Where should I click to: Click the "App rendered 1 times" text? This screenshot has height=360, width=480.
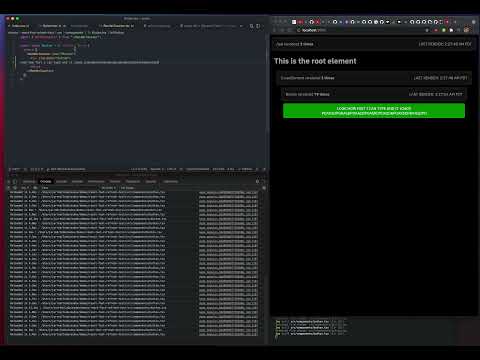click(x=295, y=44)
